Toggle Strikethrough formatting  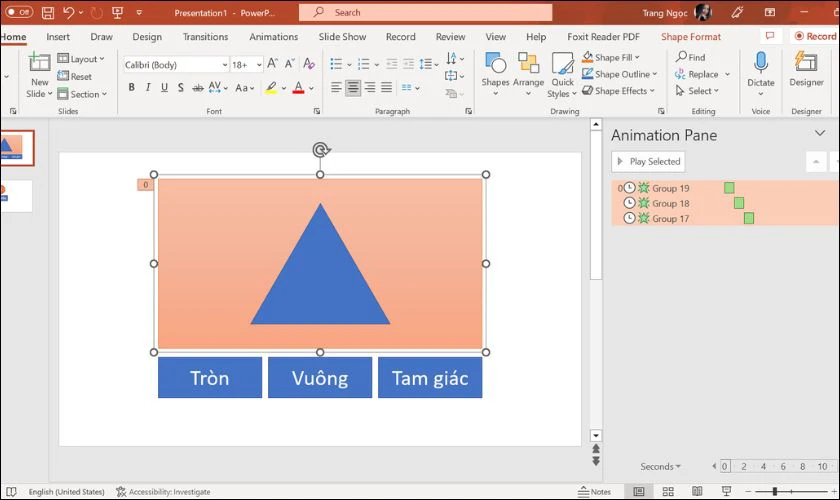pos(198,87)
